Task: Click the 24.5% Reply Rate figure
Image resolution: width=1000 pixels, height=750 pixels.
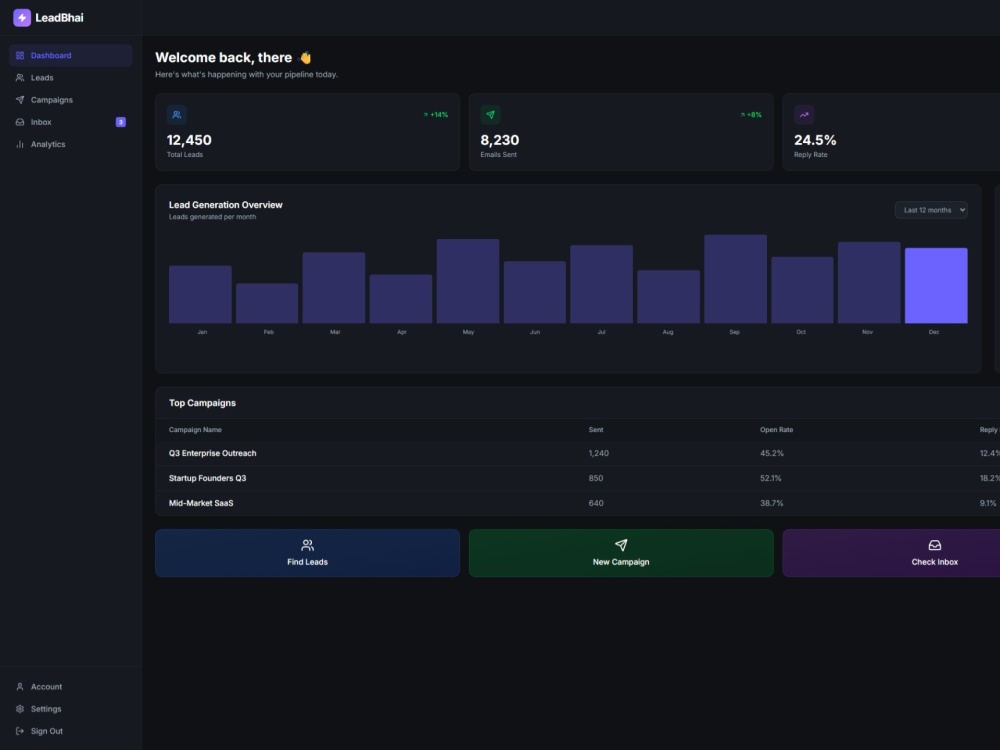Action: (815, 140)
